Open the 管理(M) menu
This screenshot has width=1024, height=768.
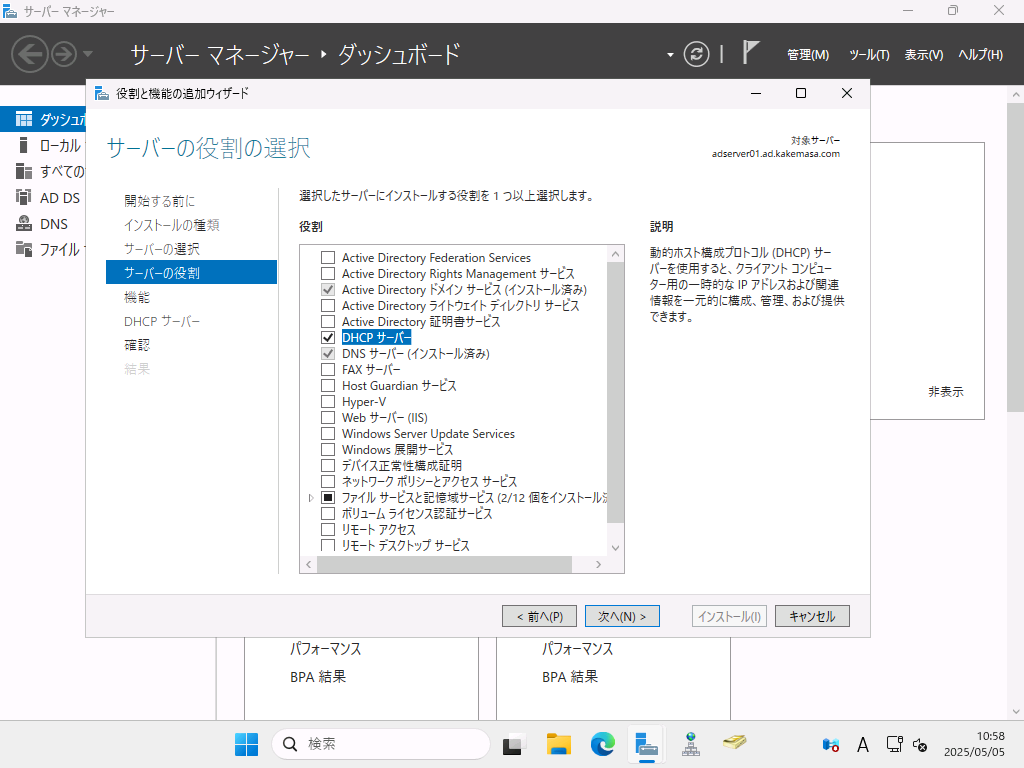pos(808,55)
